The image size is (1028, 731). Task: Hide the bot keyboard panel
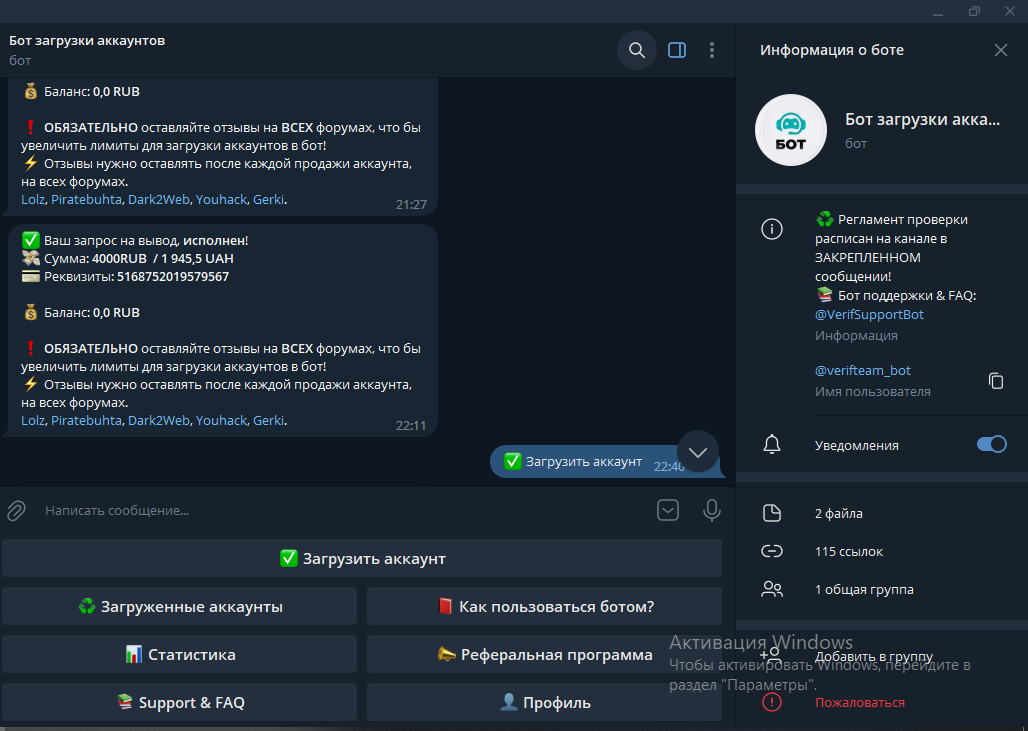(x=668, y=511)
